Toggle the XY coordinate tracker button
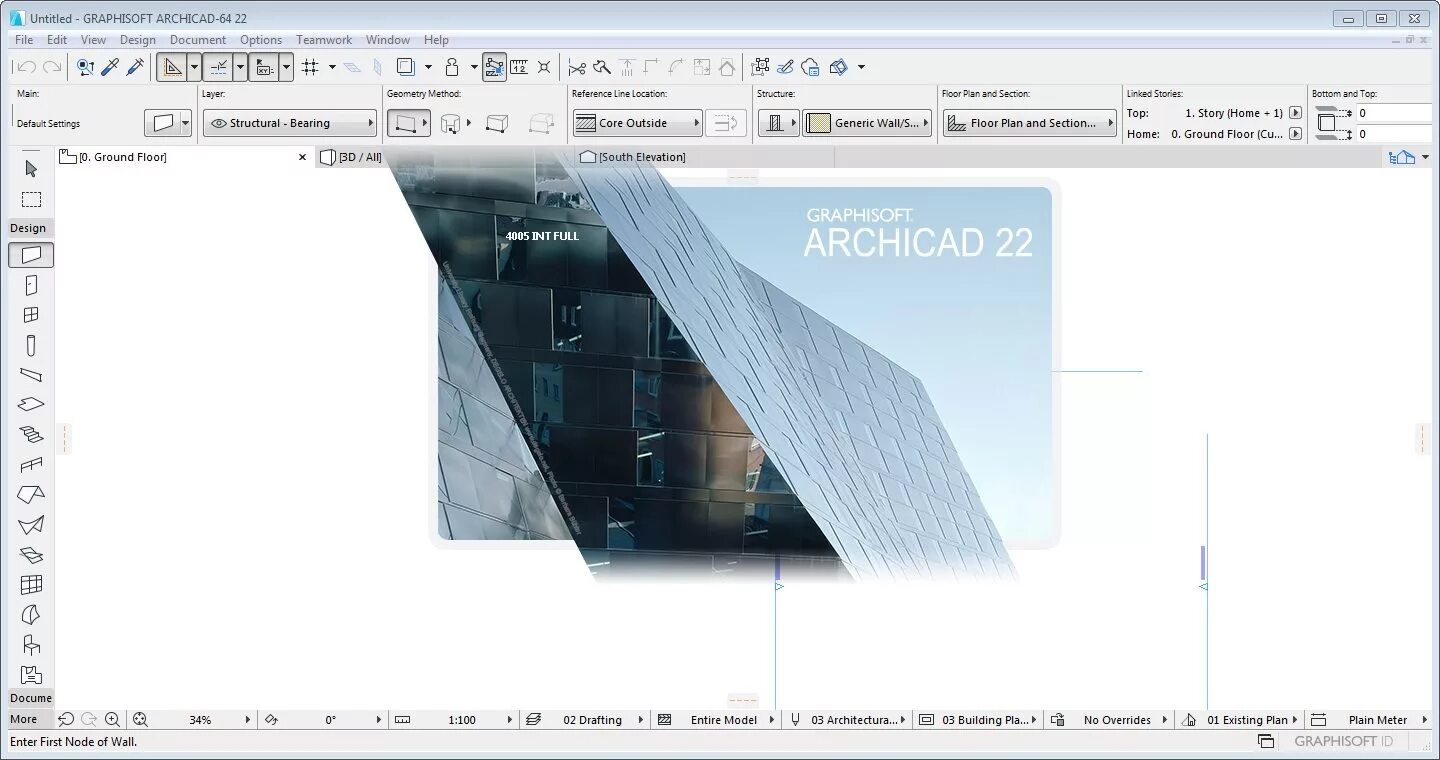Screen dimensions: 1440x760 pos(264,67)
